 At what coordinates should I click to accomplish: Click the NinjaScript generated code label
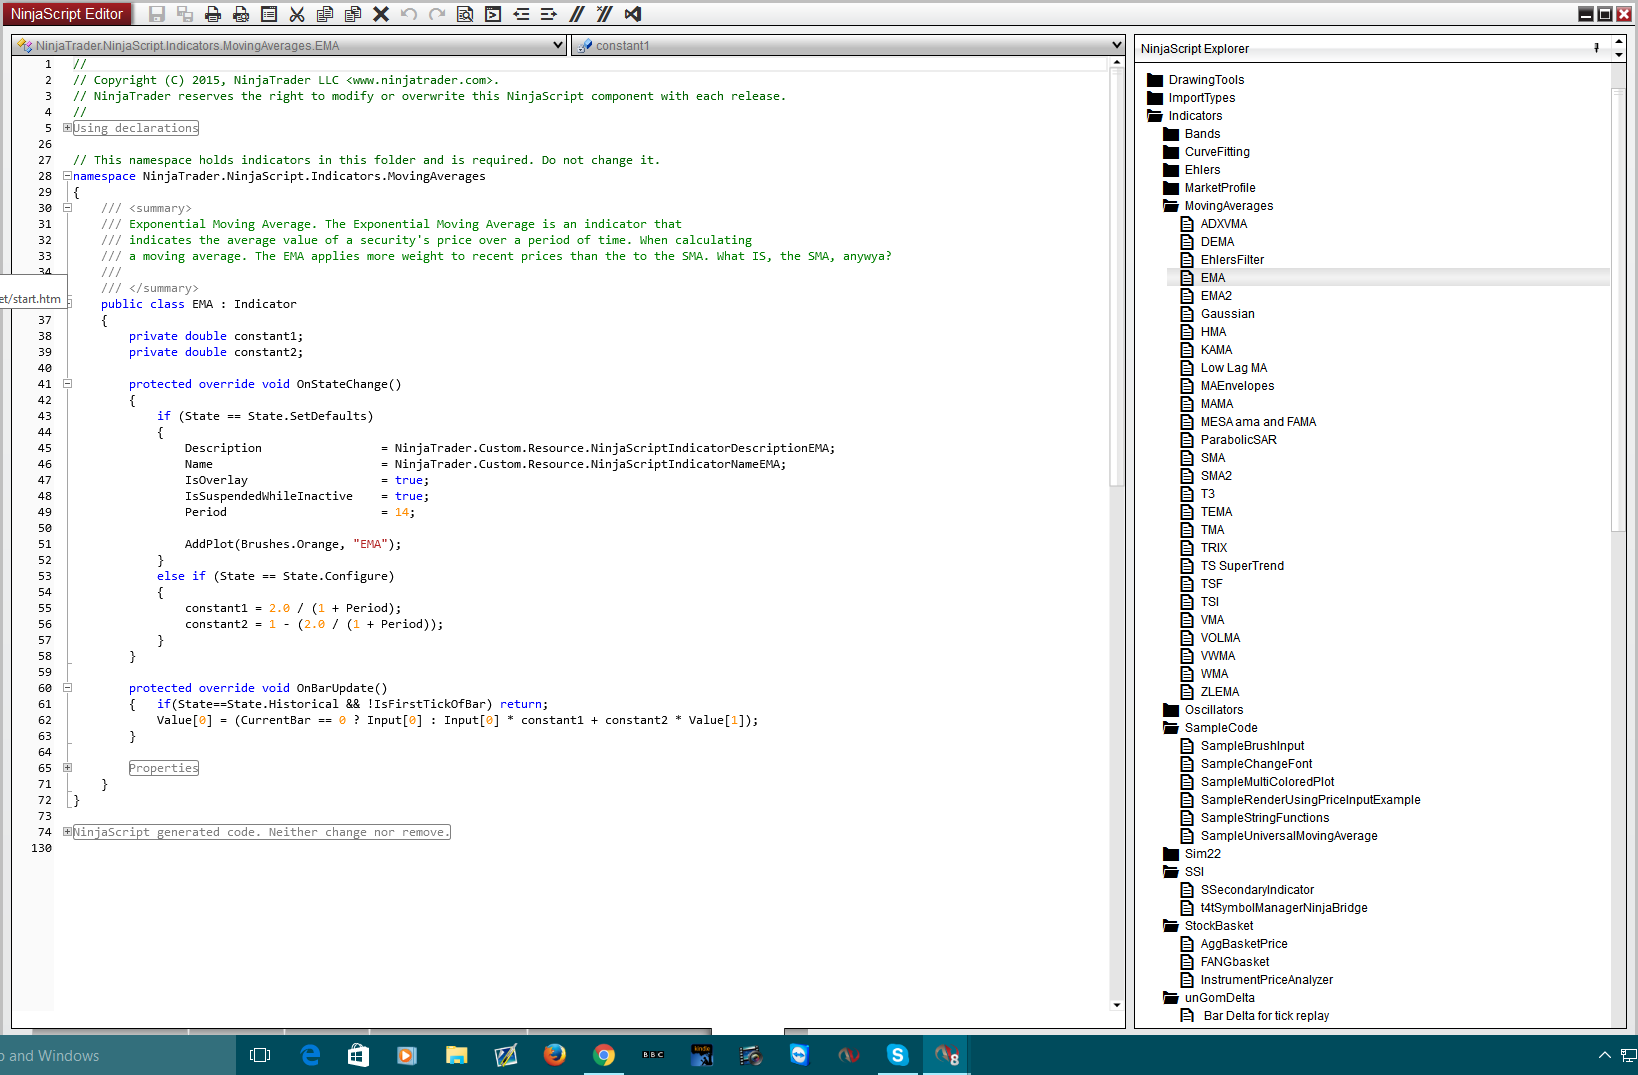click(x=262, y=832)
